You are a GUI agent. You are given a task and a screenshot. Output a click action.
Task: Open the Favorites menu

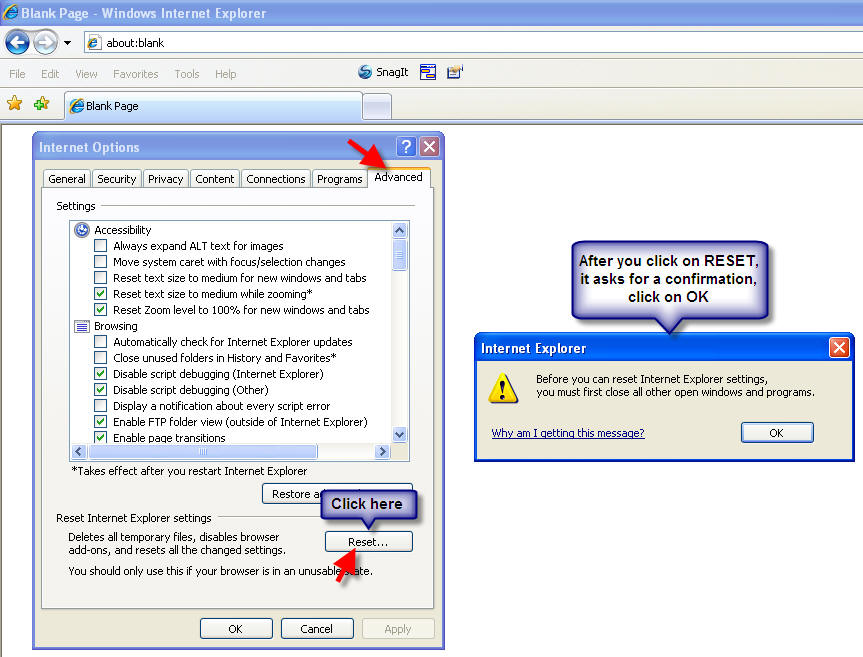pos(135,74)
